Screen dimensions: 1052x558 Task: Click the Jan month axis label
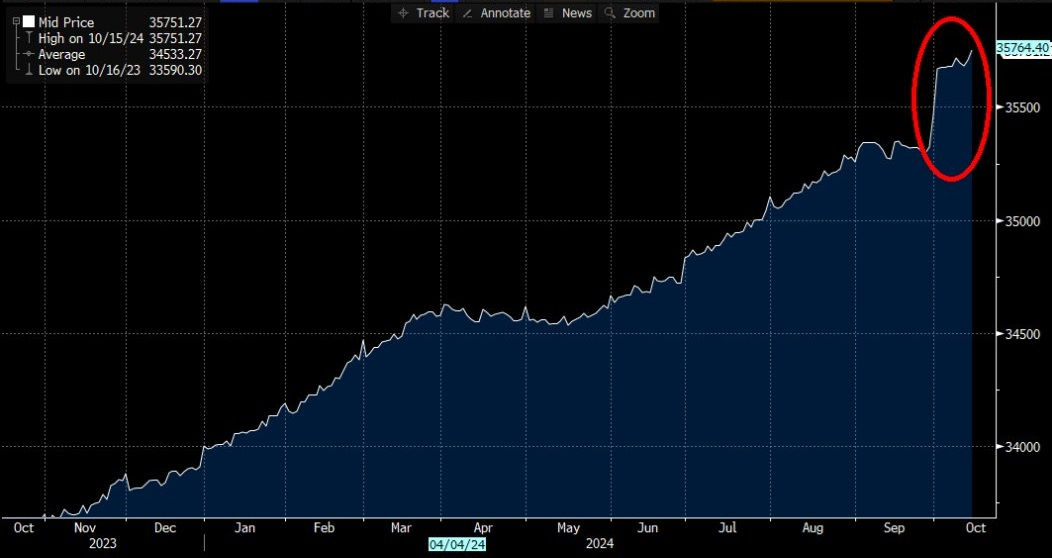pos(245,528)
